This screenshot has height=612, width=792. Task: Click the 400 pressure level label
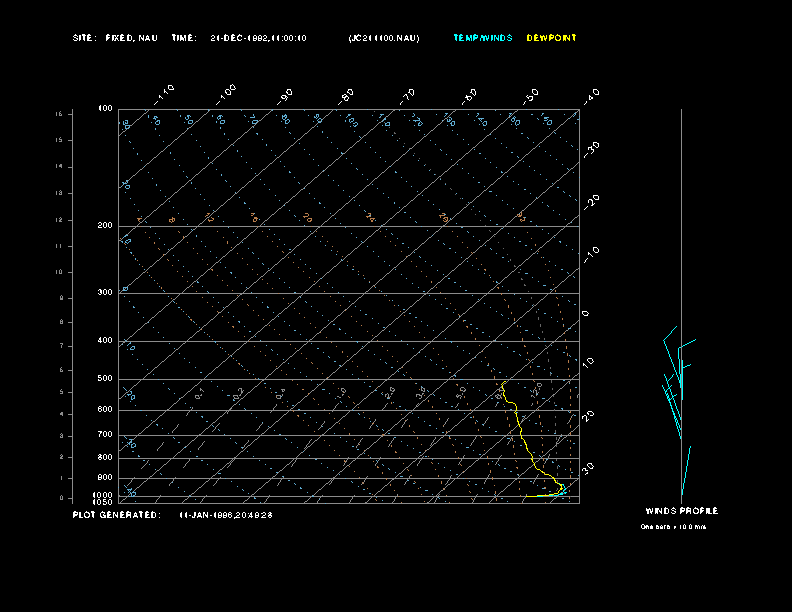click(105, 340)
